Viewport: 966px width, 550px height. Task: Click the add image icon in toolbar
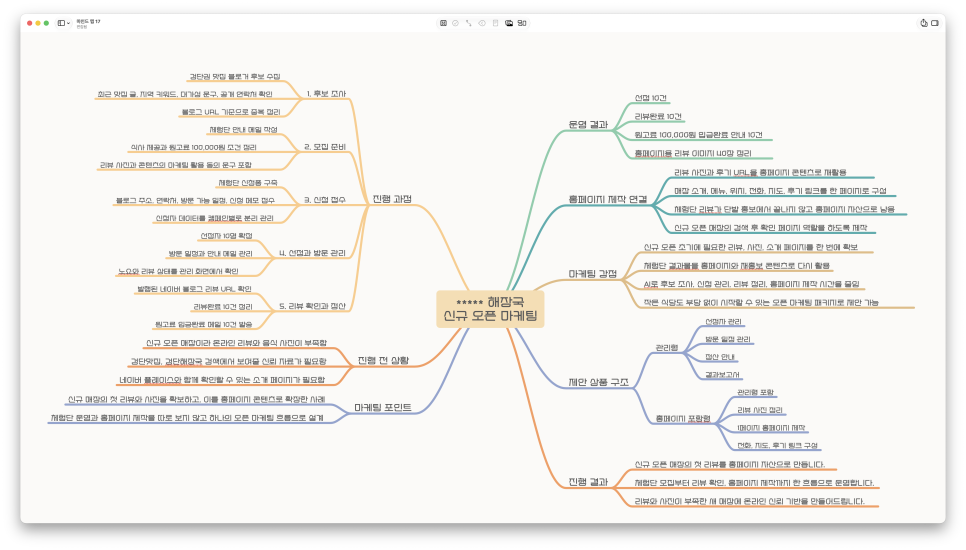point(509,23)
